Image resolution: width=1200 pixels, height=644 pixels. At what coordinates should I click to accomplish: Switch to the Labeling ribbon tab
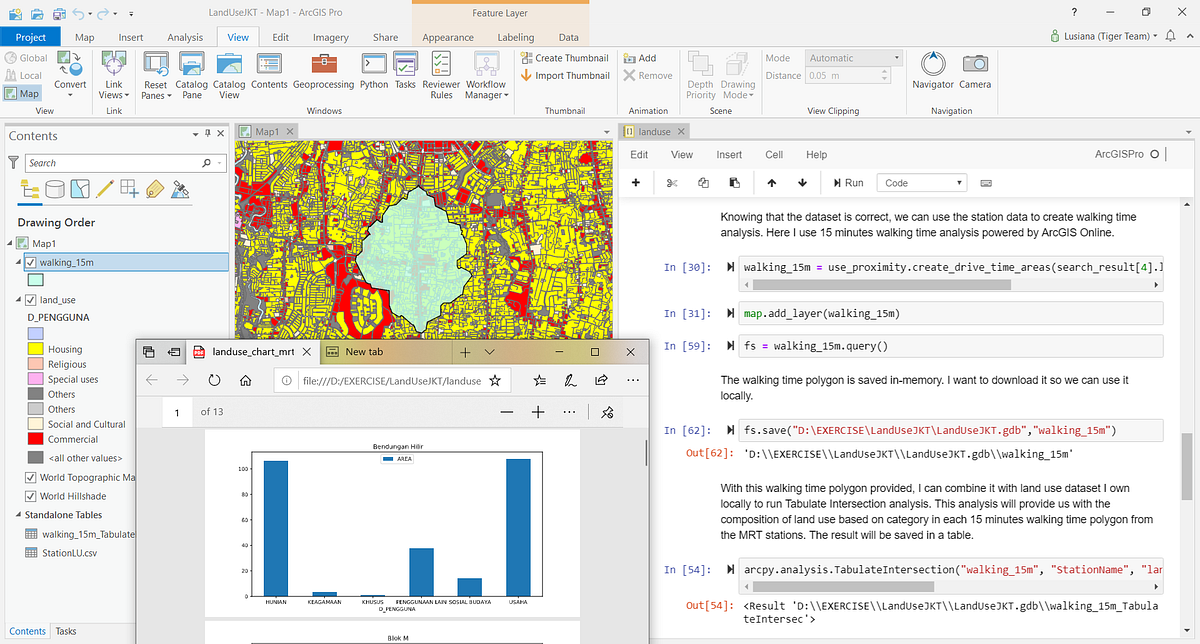point(515,36)
